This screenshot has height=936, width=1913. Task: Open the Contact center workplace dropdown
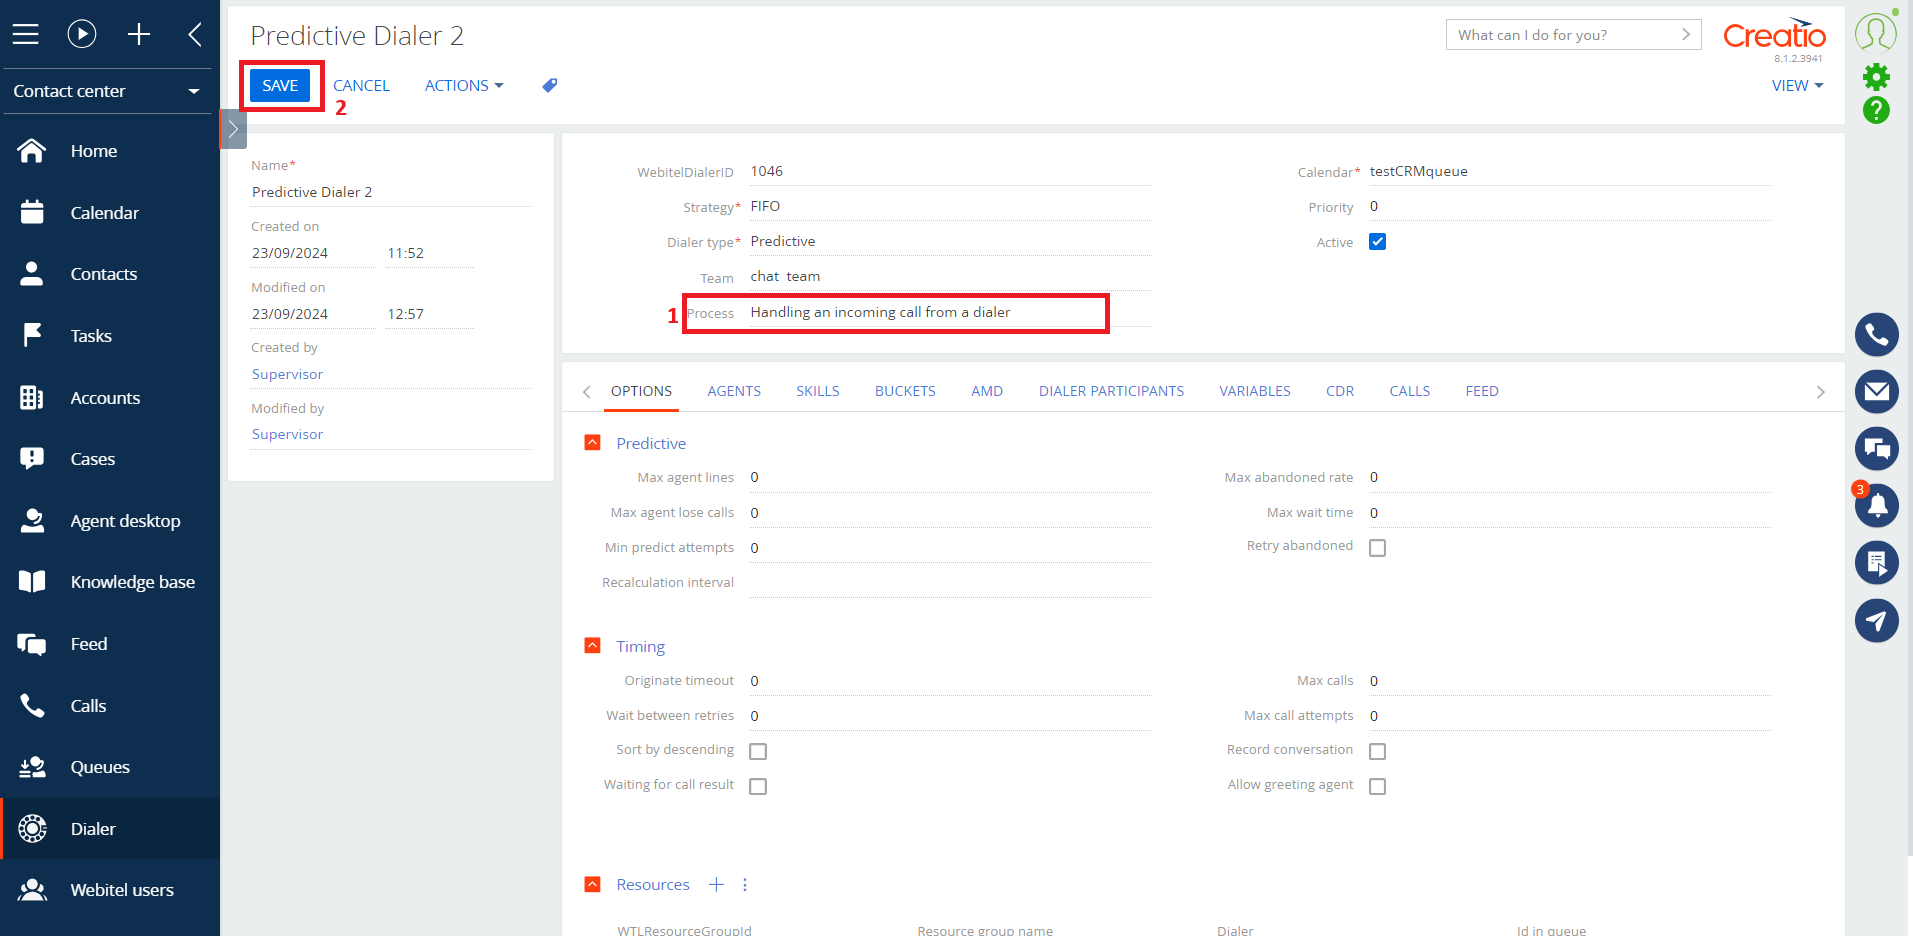coord(107,91)
